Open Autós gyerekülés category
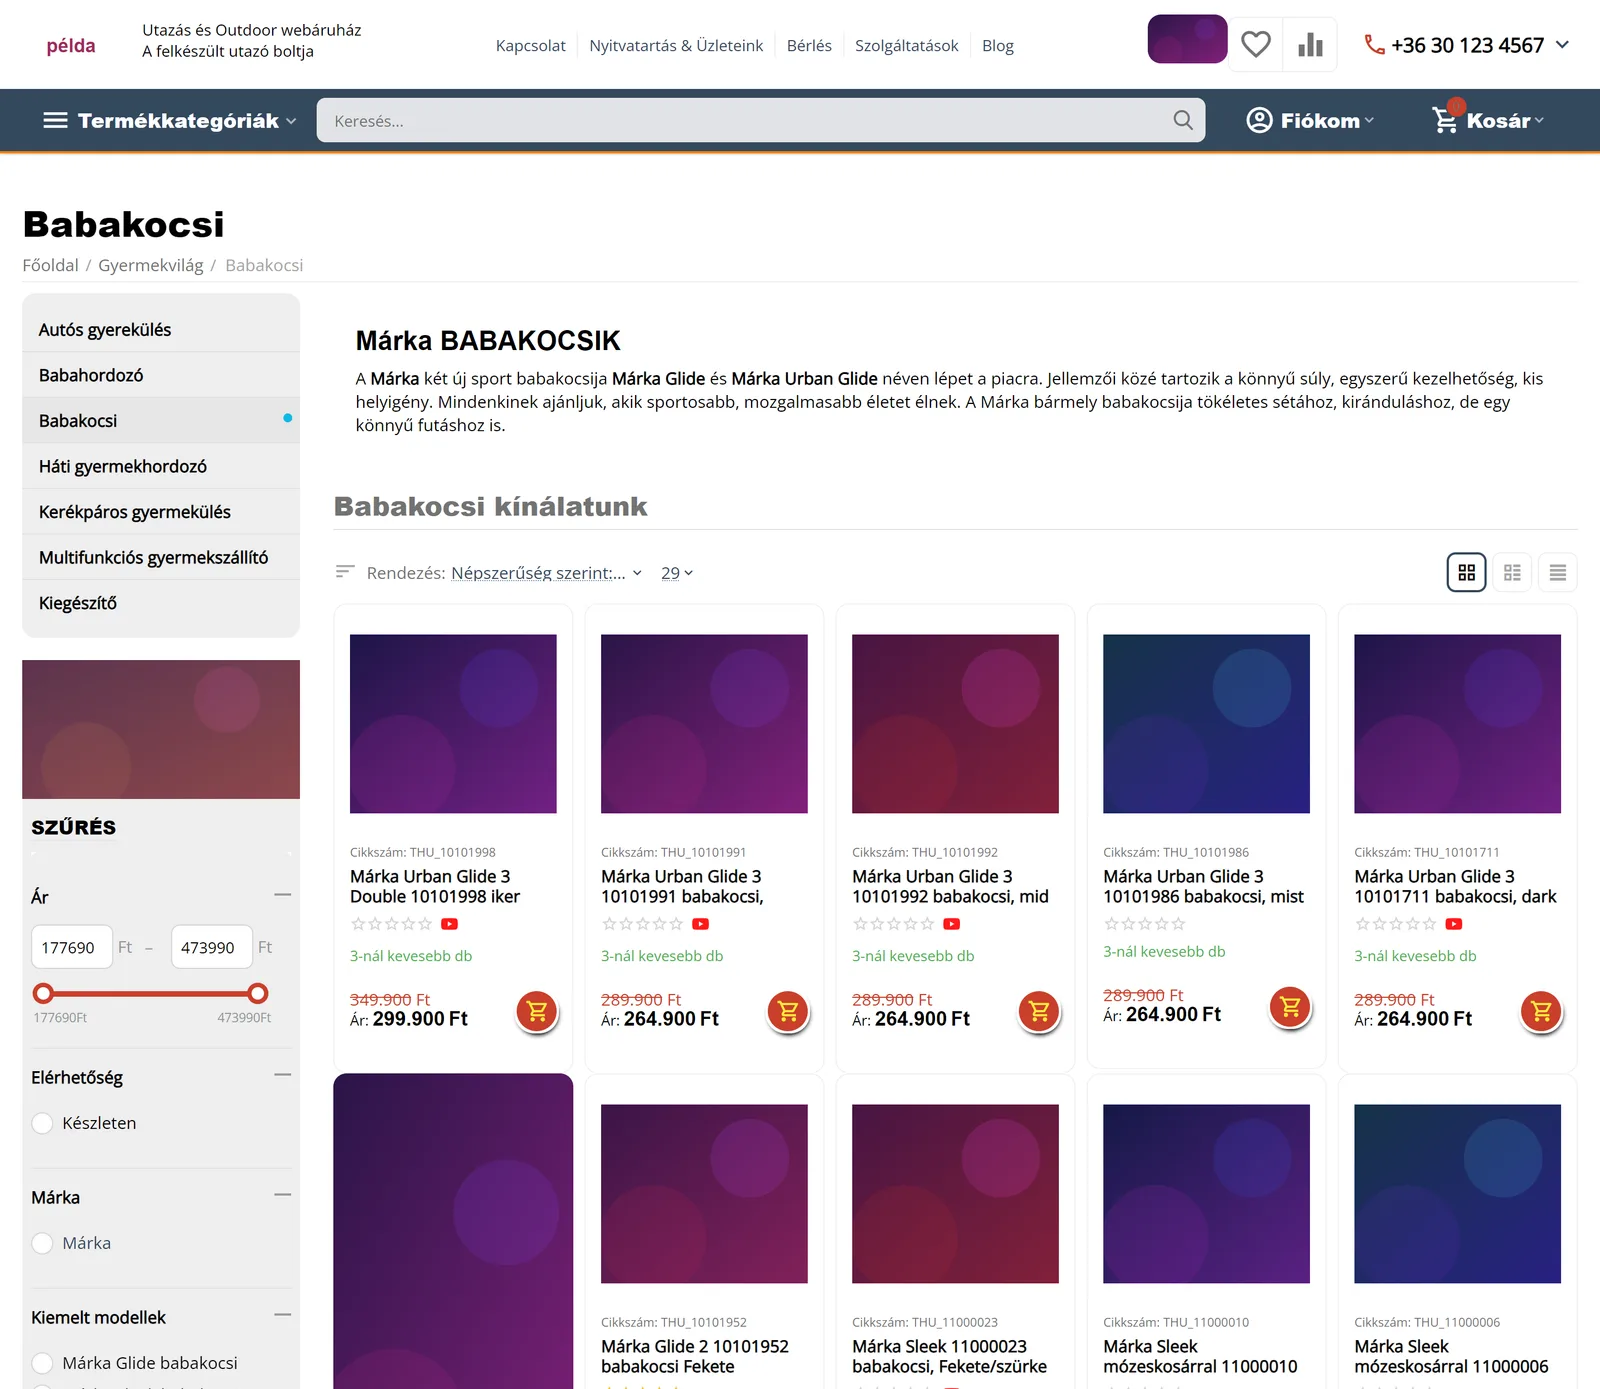Image resolution: width=1600 pixels, height=1389 pixels. [161, 330]
